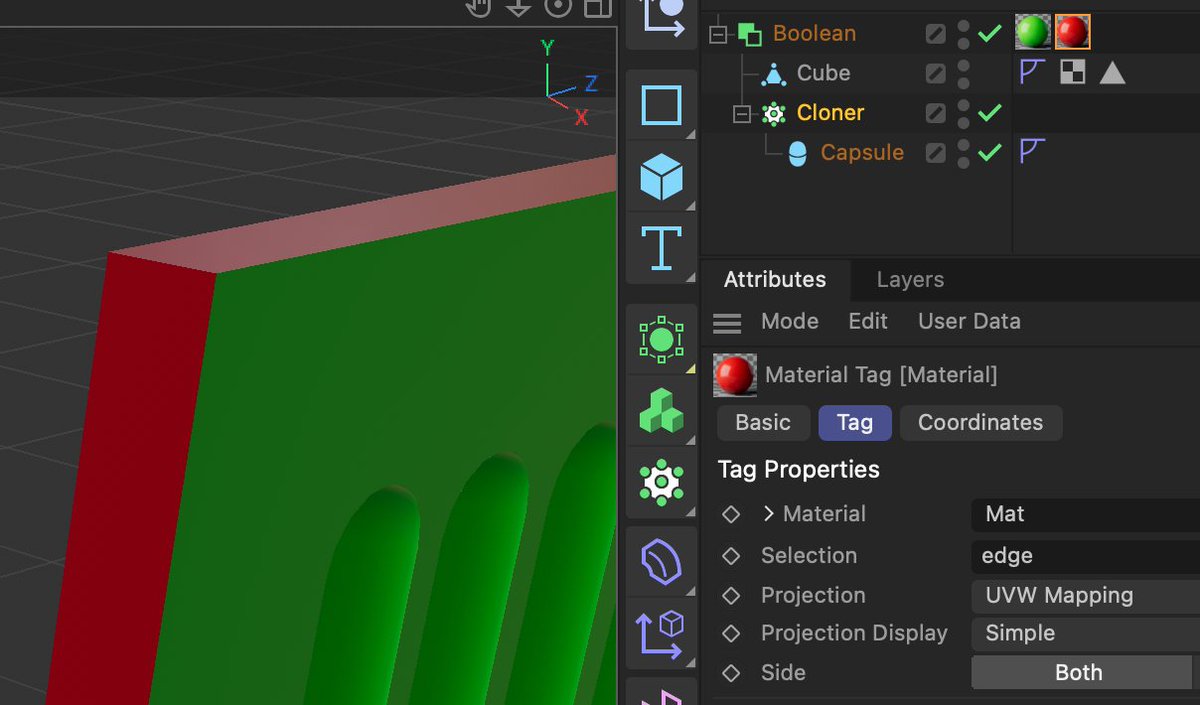The width and height of the screenshot is (1200, 705).
Task: Add a Cube primitive from the palette
Action: [x=662, y=178]
